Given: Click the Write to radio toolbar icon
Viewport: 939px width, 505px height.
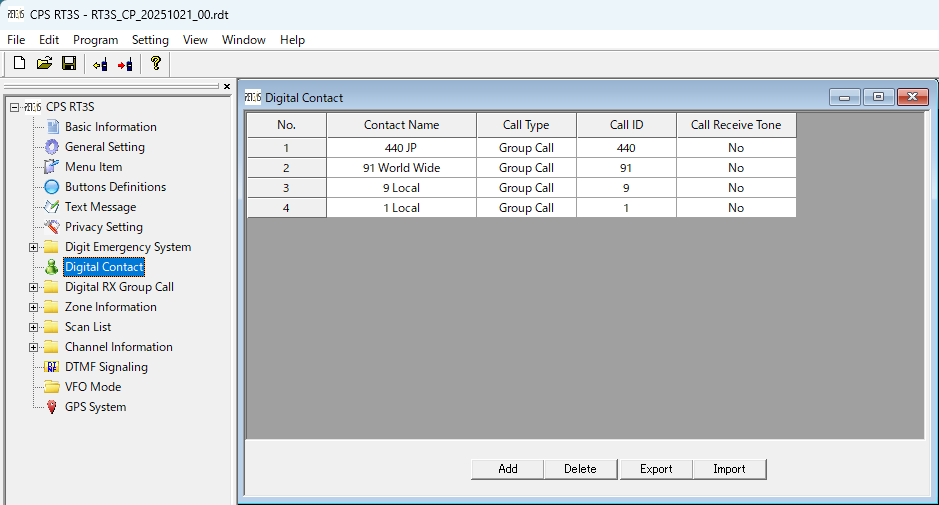Looking at the screenshot, I should (x=125, y=64).
